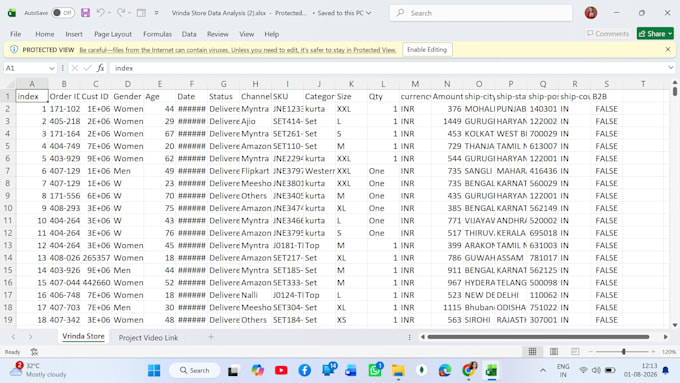This screenshot has height=383, width=680.
Task: Expand the formula bar chevron
Action: 671,68
